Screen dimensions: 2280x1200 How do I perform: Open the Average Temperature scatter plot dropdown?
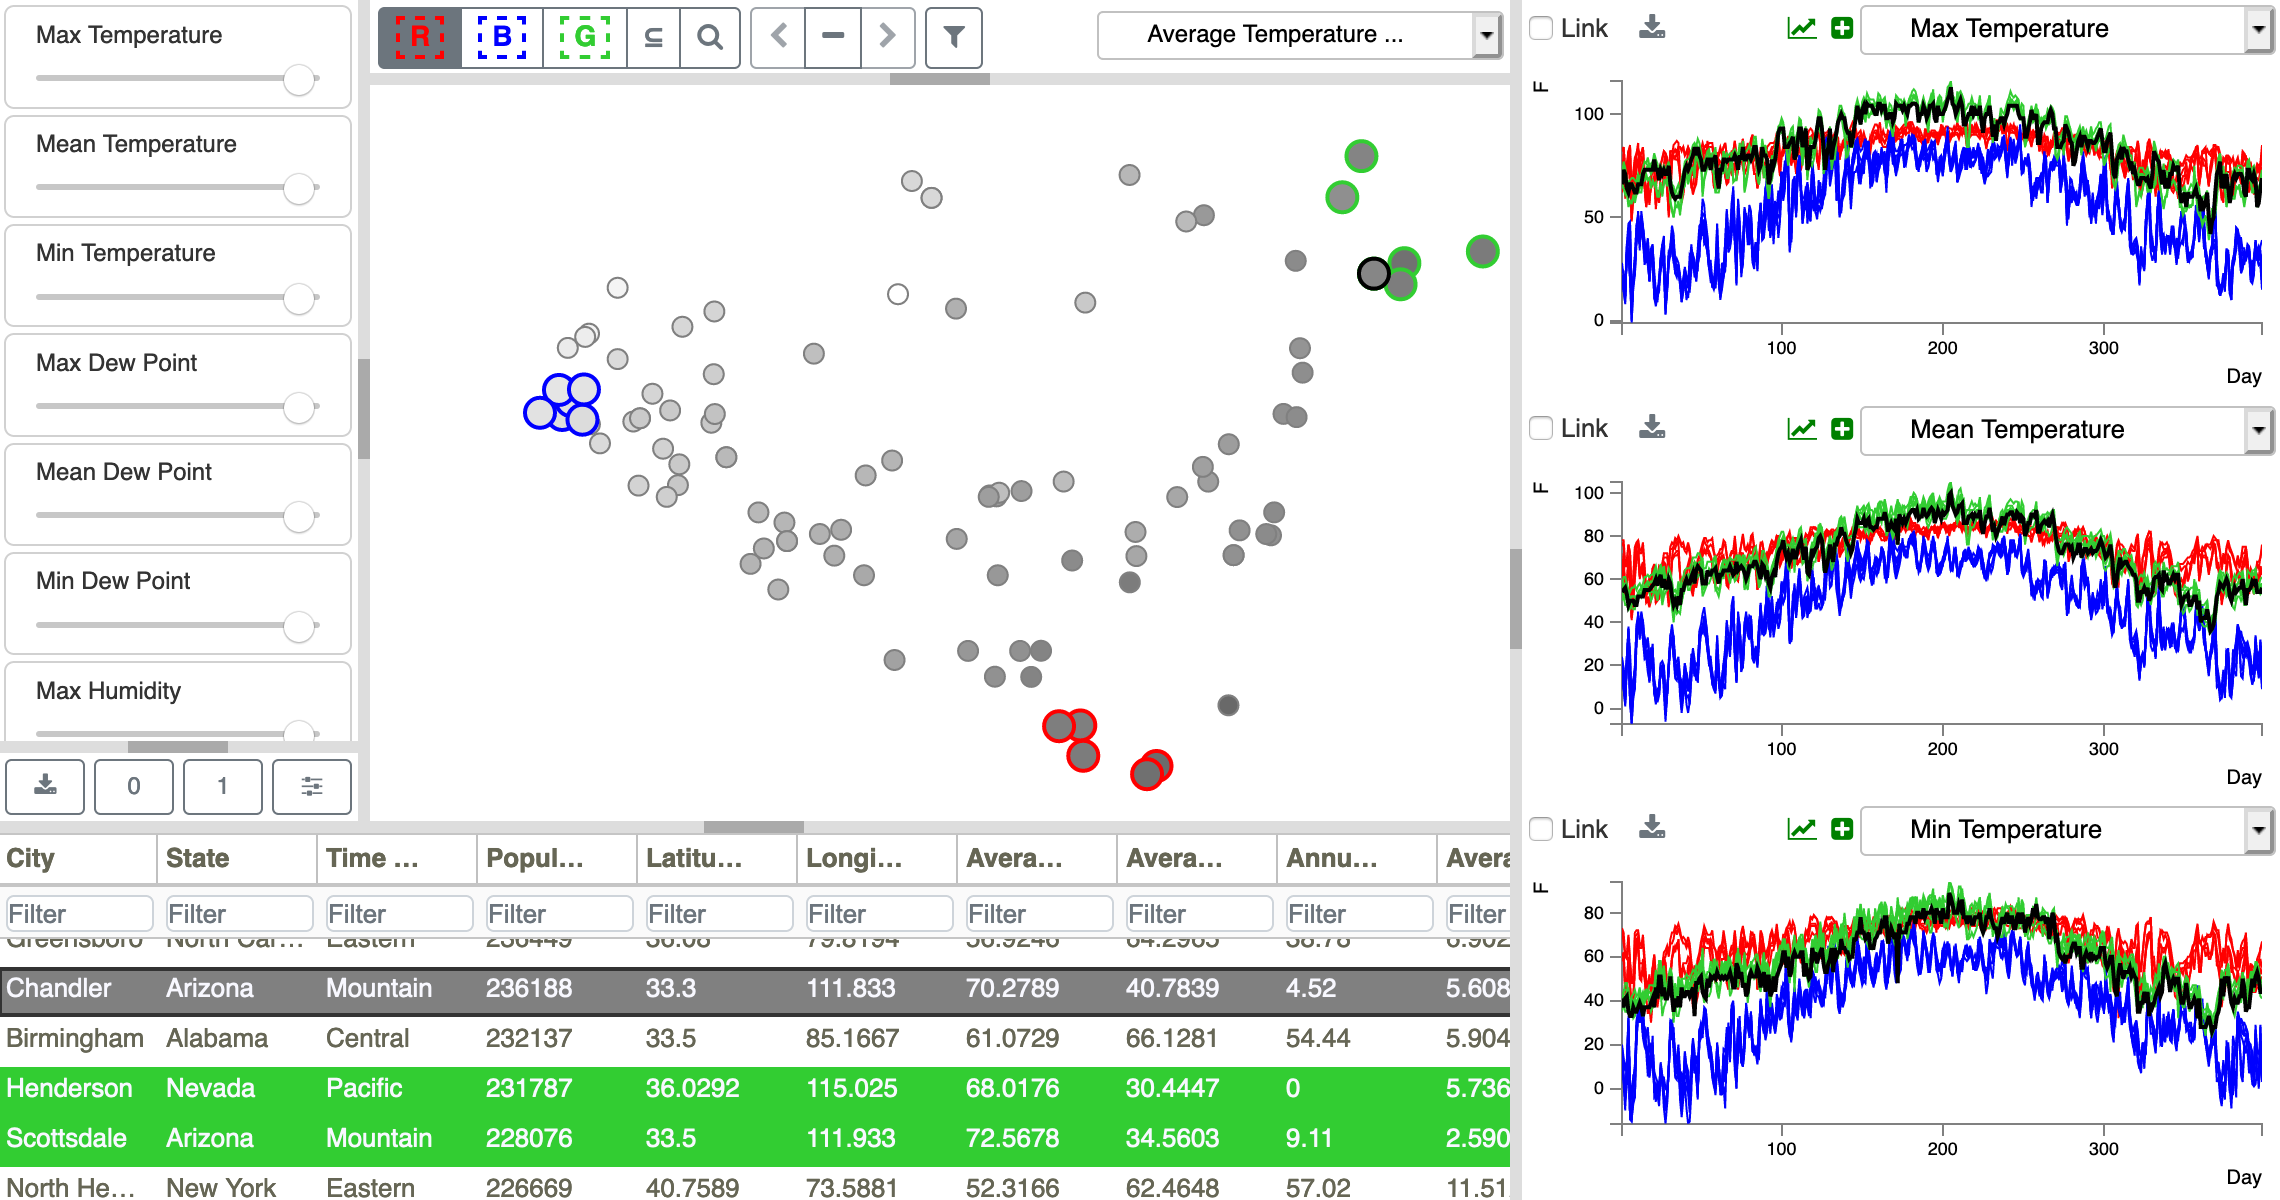(1299, 35)
